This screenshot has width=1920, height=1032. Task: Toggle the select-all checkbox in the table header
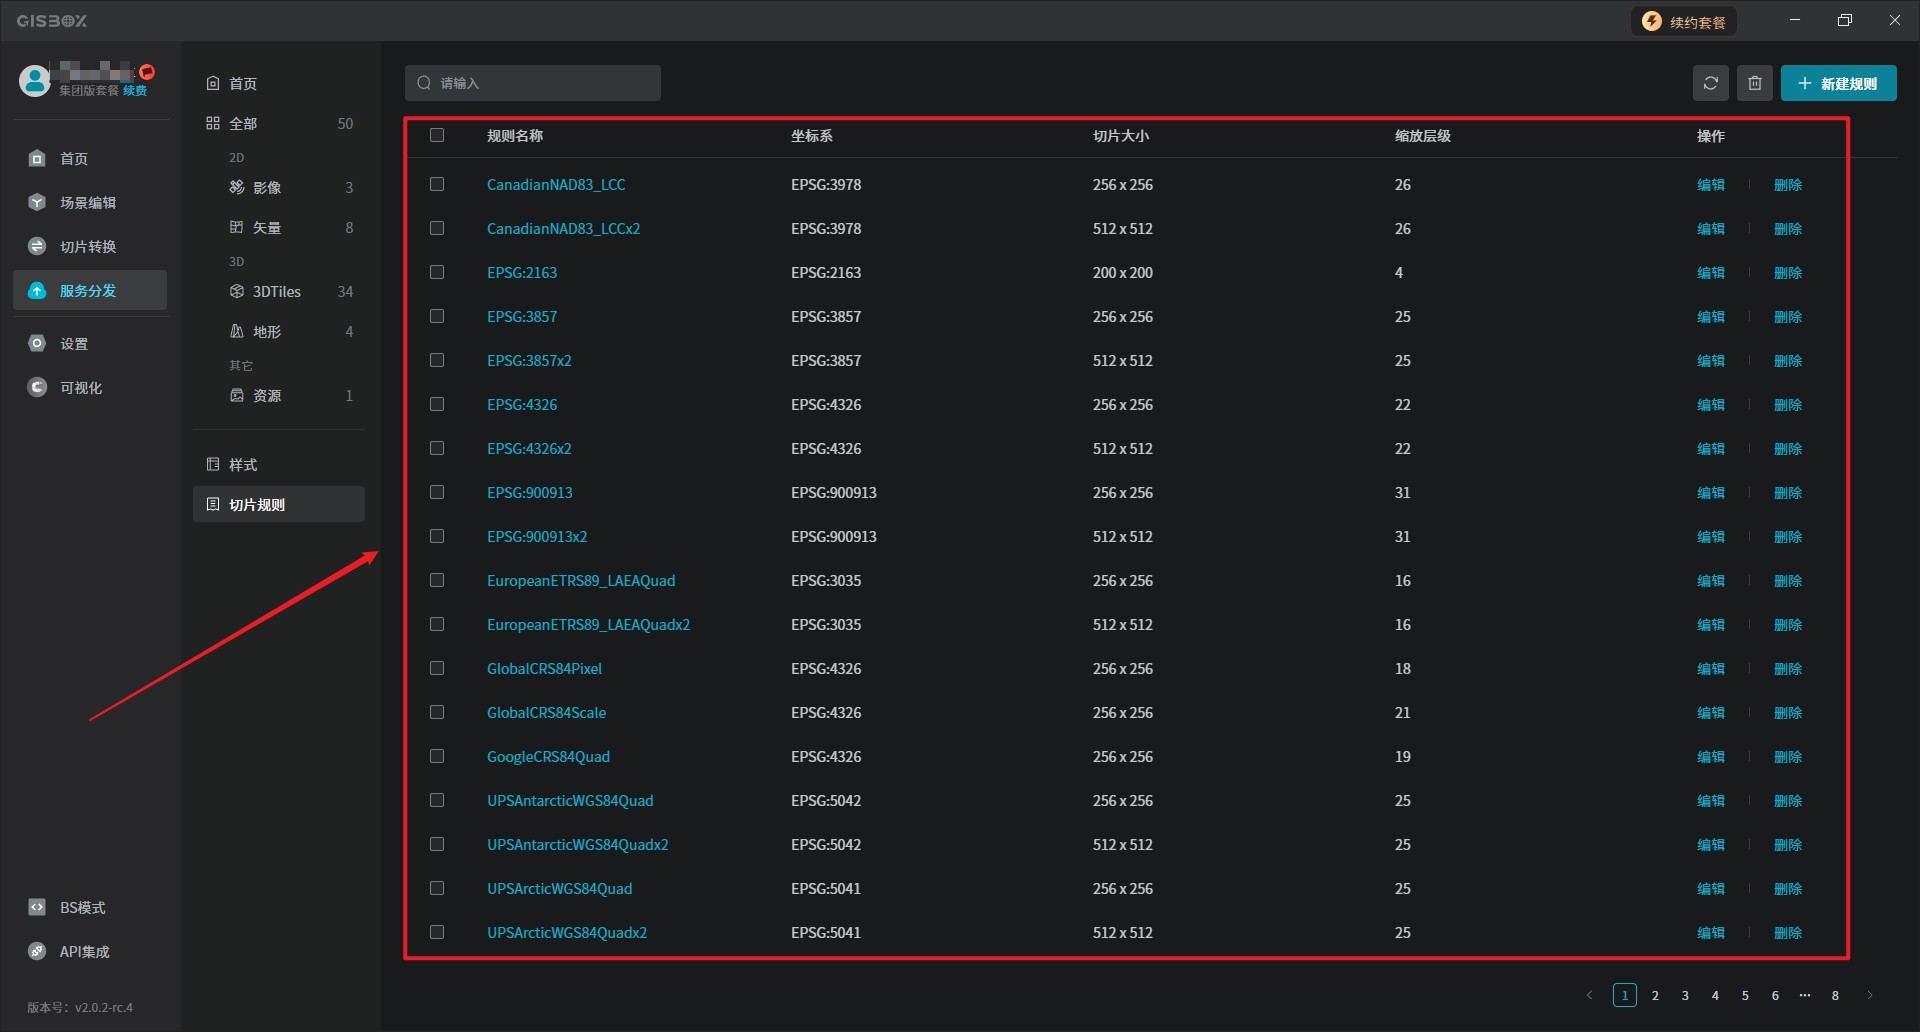pos(437,135)
